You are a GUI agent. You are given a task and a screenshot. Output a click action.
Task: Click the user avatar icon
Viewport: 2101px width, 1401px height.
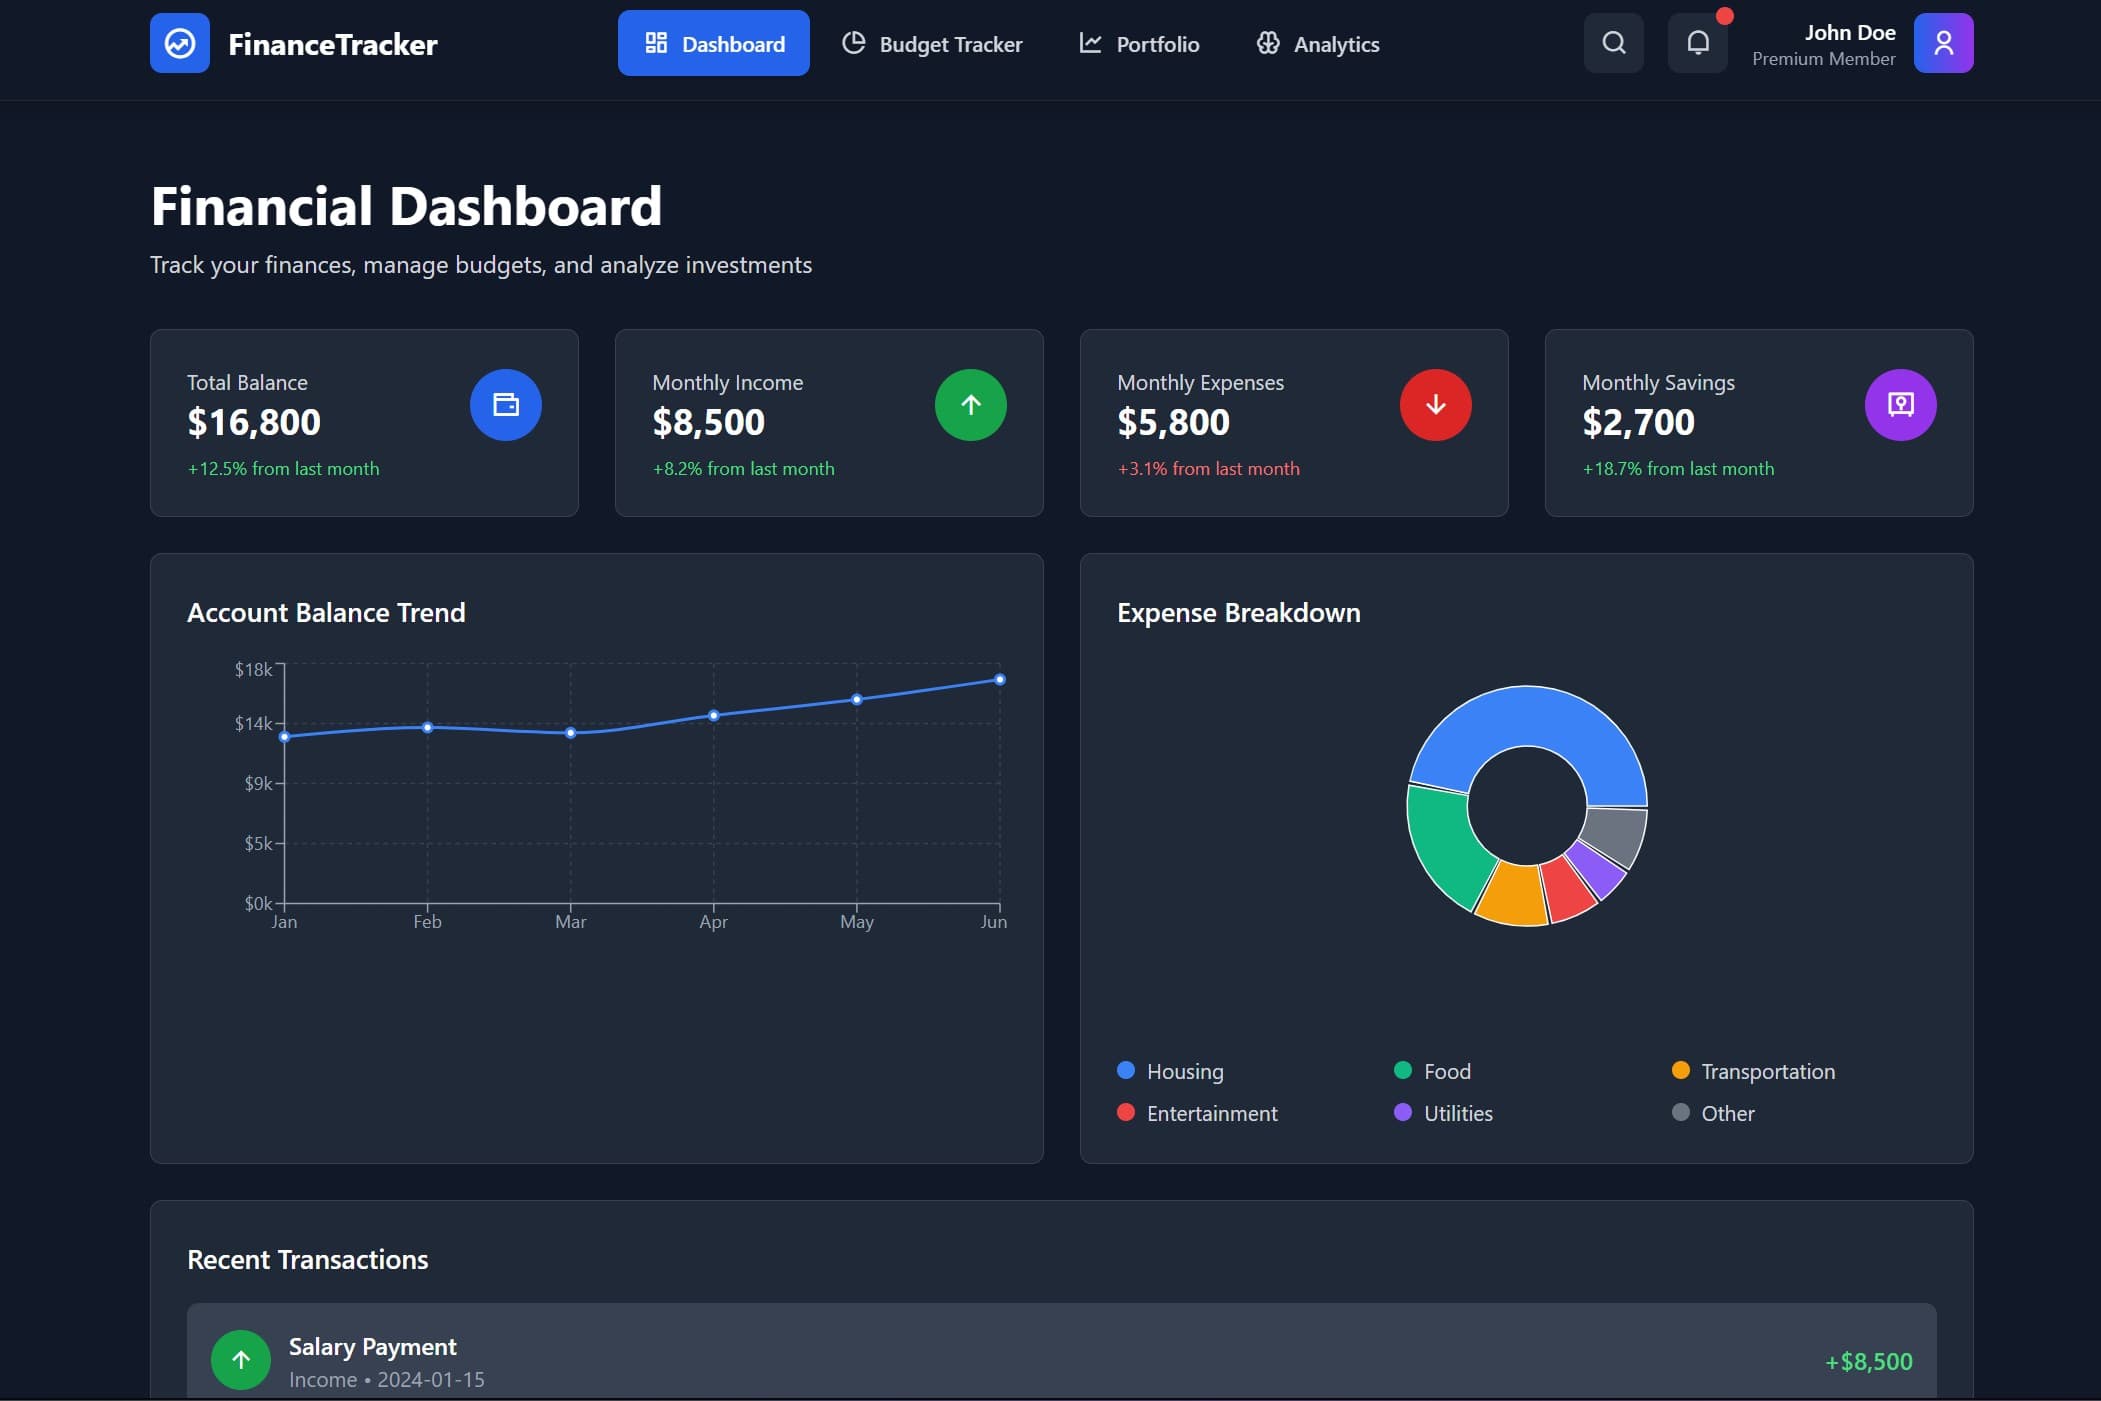1943,43
